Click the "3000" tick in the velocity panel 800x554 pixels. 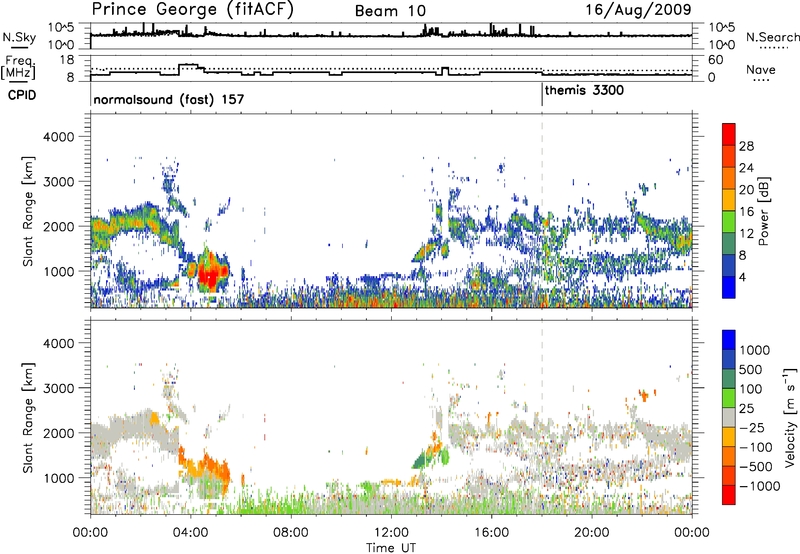tap(58, 388)
